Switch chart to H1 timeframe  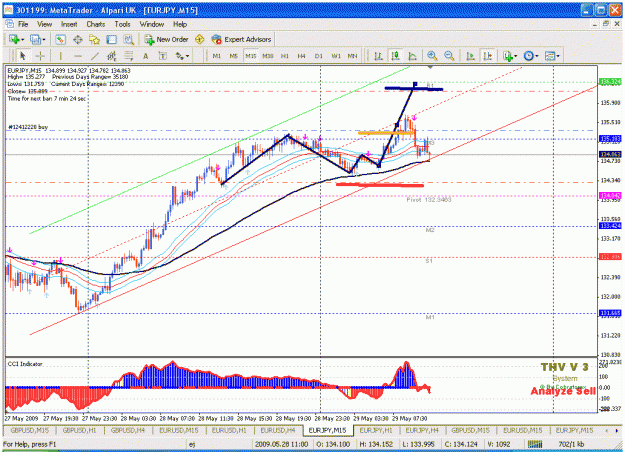285,56
